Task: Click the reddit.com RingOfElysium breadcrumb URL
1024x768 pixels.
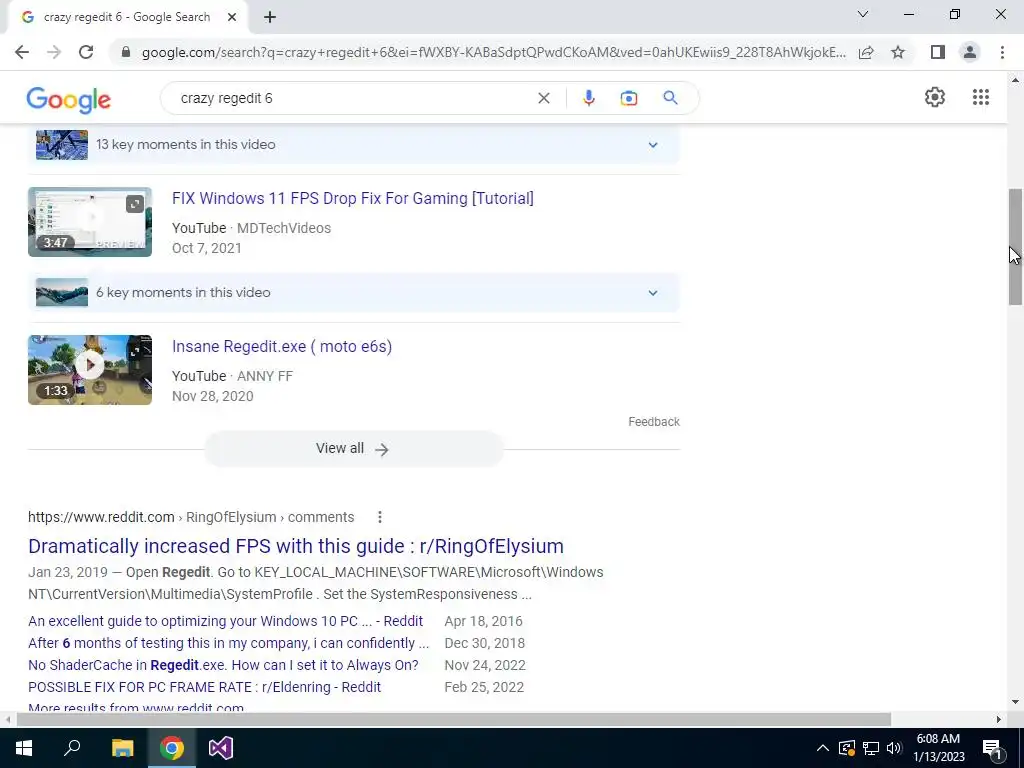Action: point(191,517)
